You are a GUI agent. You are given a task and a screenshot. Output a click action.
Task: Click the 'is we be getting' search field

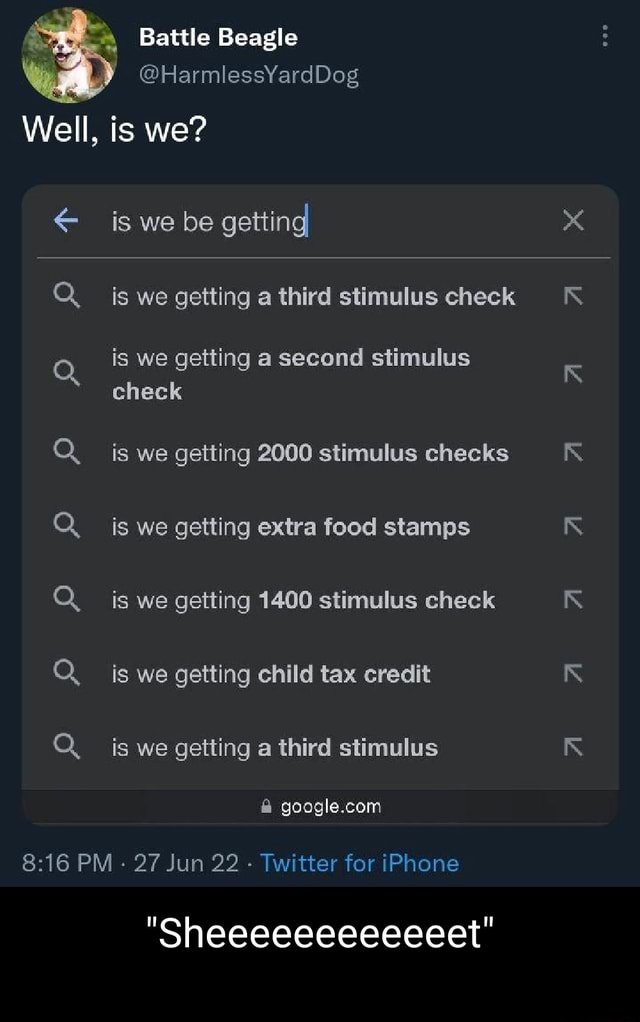pos(300,221)
